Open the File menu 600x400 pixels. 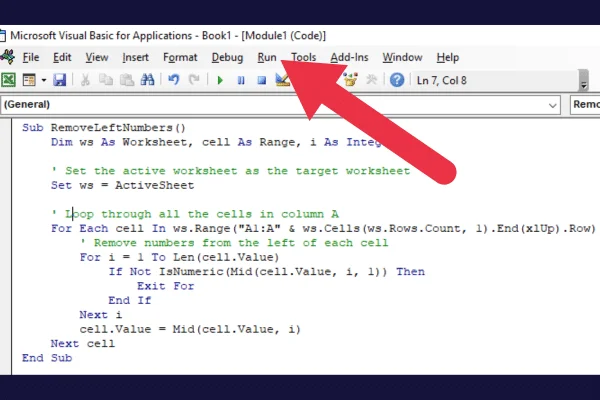pos(31,57)
